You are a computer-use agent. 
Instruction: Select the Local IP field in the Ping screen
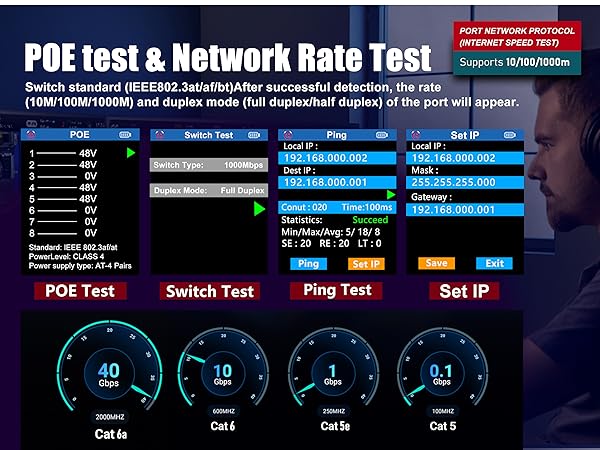[337, 158]
